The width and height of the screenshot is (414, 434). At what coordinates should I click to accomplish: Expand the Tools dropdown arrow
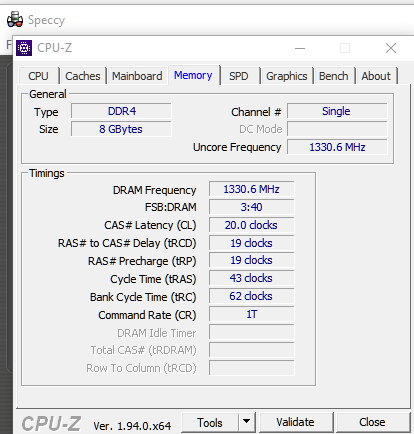[x=247, y=422]
